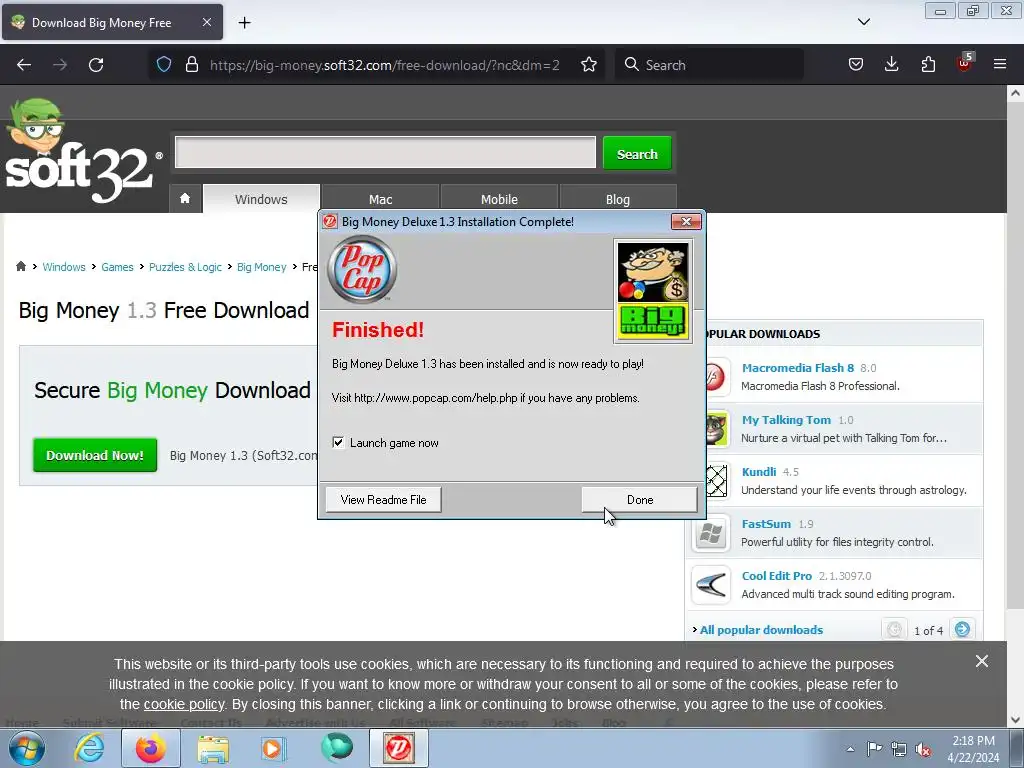1024x768 pixels.
Task: Select the Windows navigation tab
Action: [x=261, y=199]
